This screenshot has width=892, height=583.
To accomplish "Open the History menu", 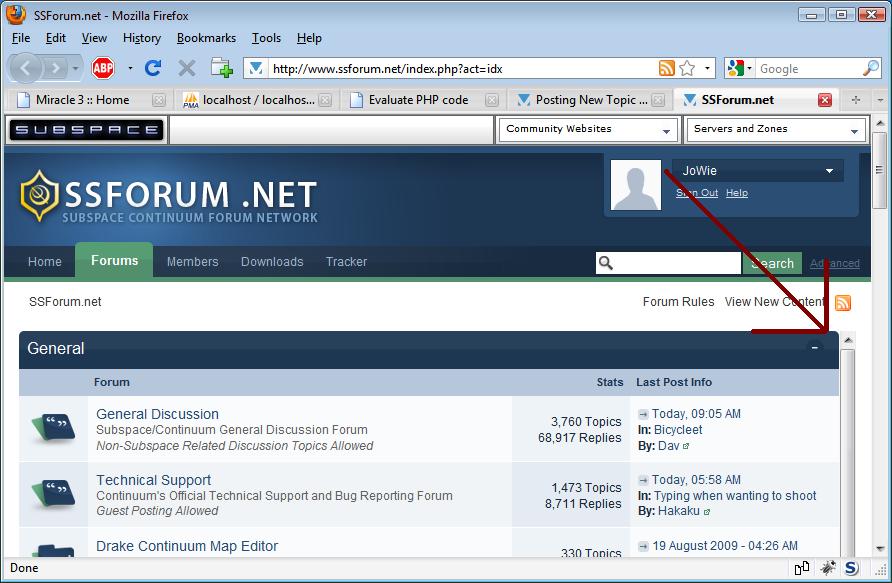I will pos(142,38).
